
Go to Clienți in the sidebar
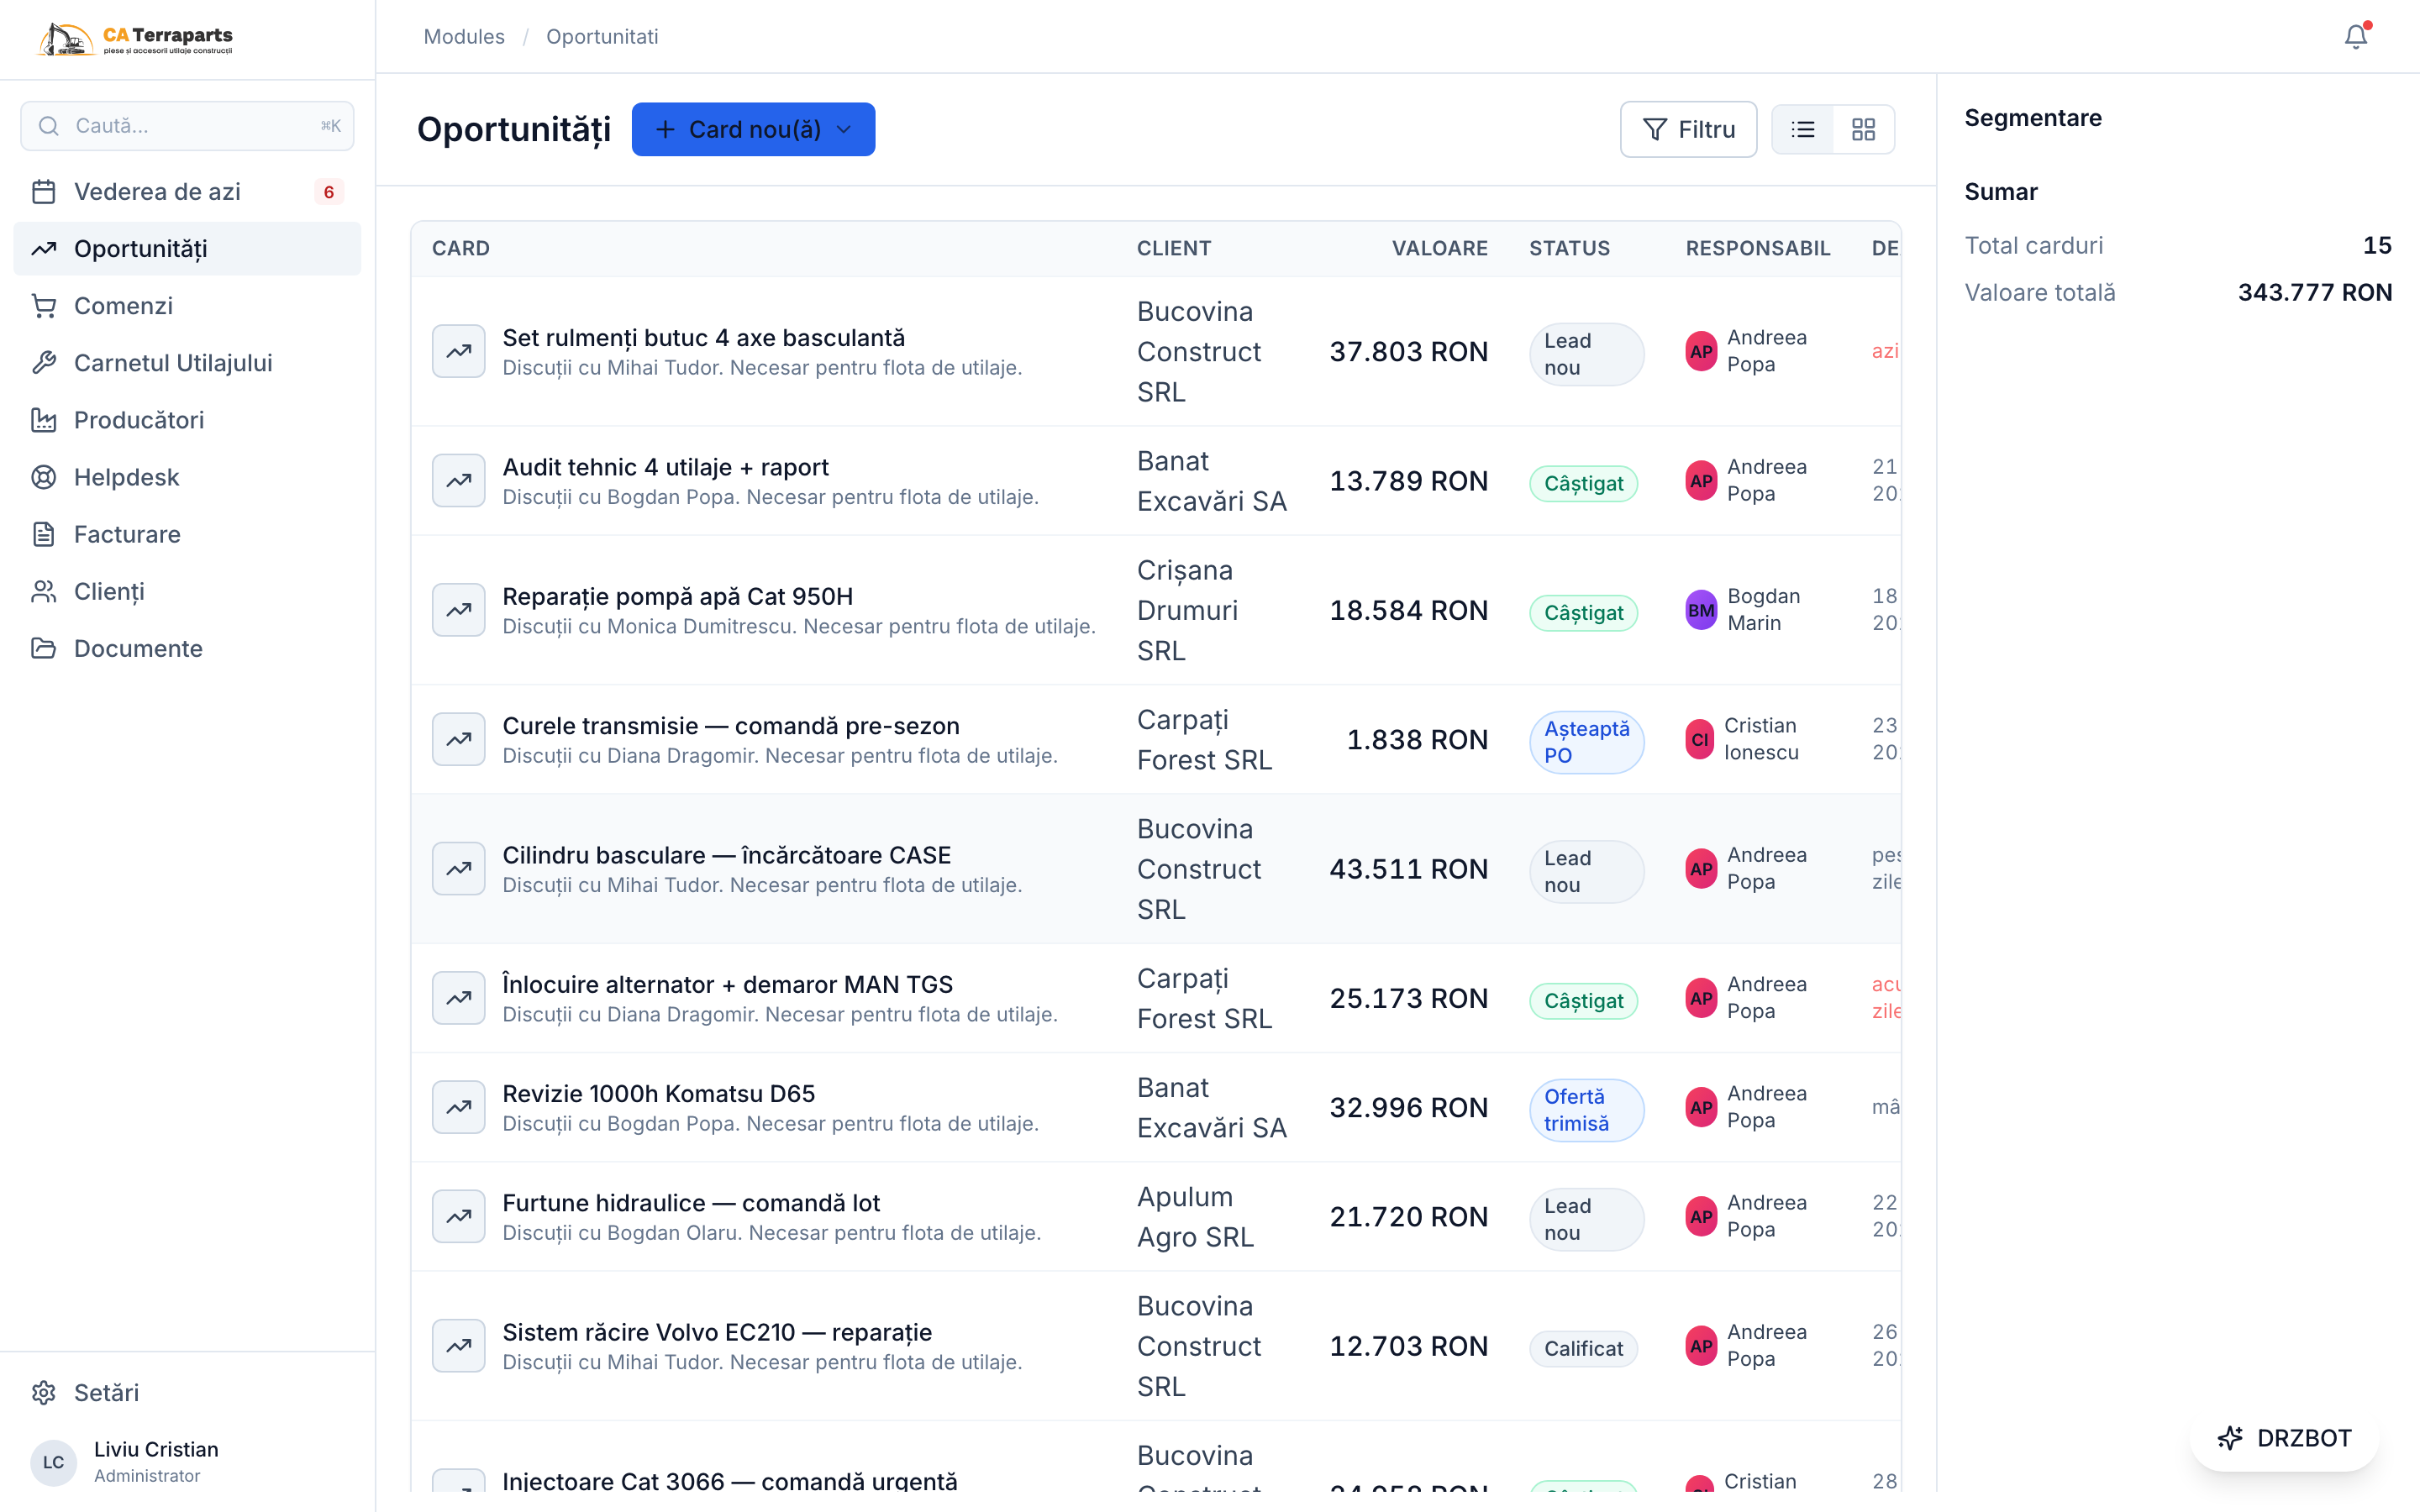pos(187,591)
